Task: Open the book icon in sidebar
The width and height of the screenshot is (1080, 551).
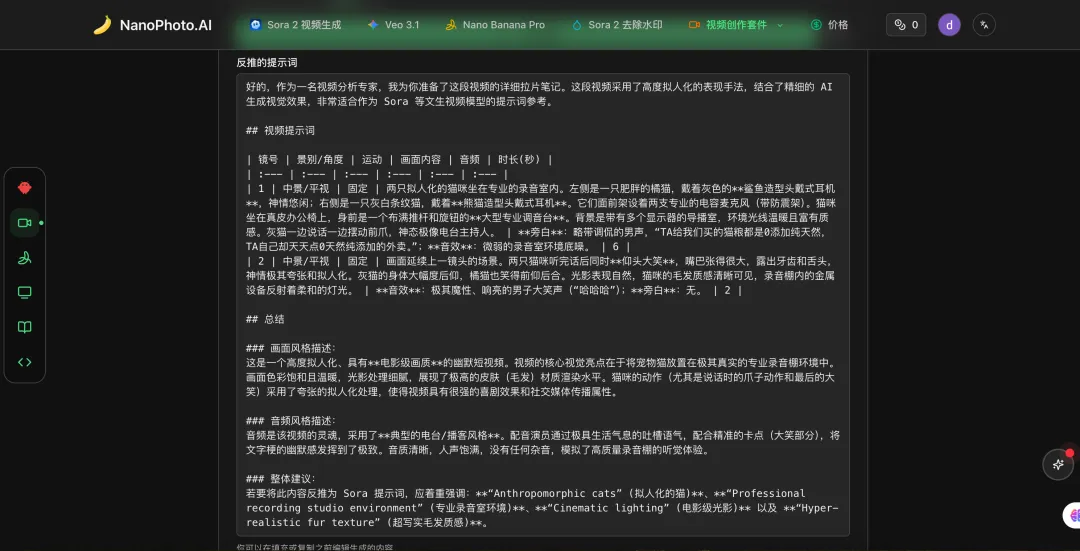Action: [25, 327]
